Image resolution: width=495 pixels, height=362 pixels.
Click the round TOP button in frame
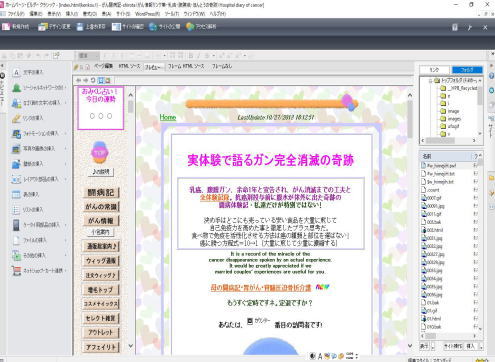click(100, 152)
